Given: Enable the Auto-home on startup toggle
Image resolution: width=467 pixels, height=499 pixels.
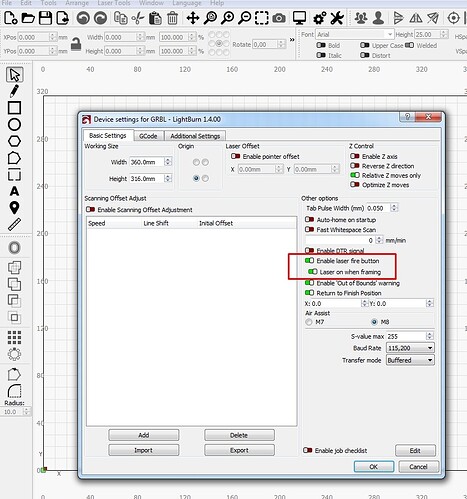Looking at the screenshot, I should (309, 220).
